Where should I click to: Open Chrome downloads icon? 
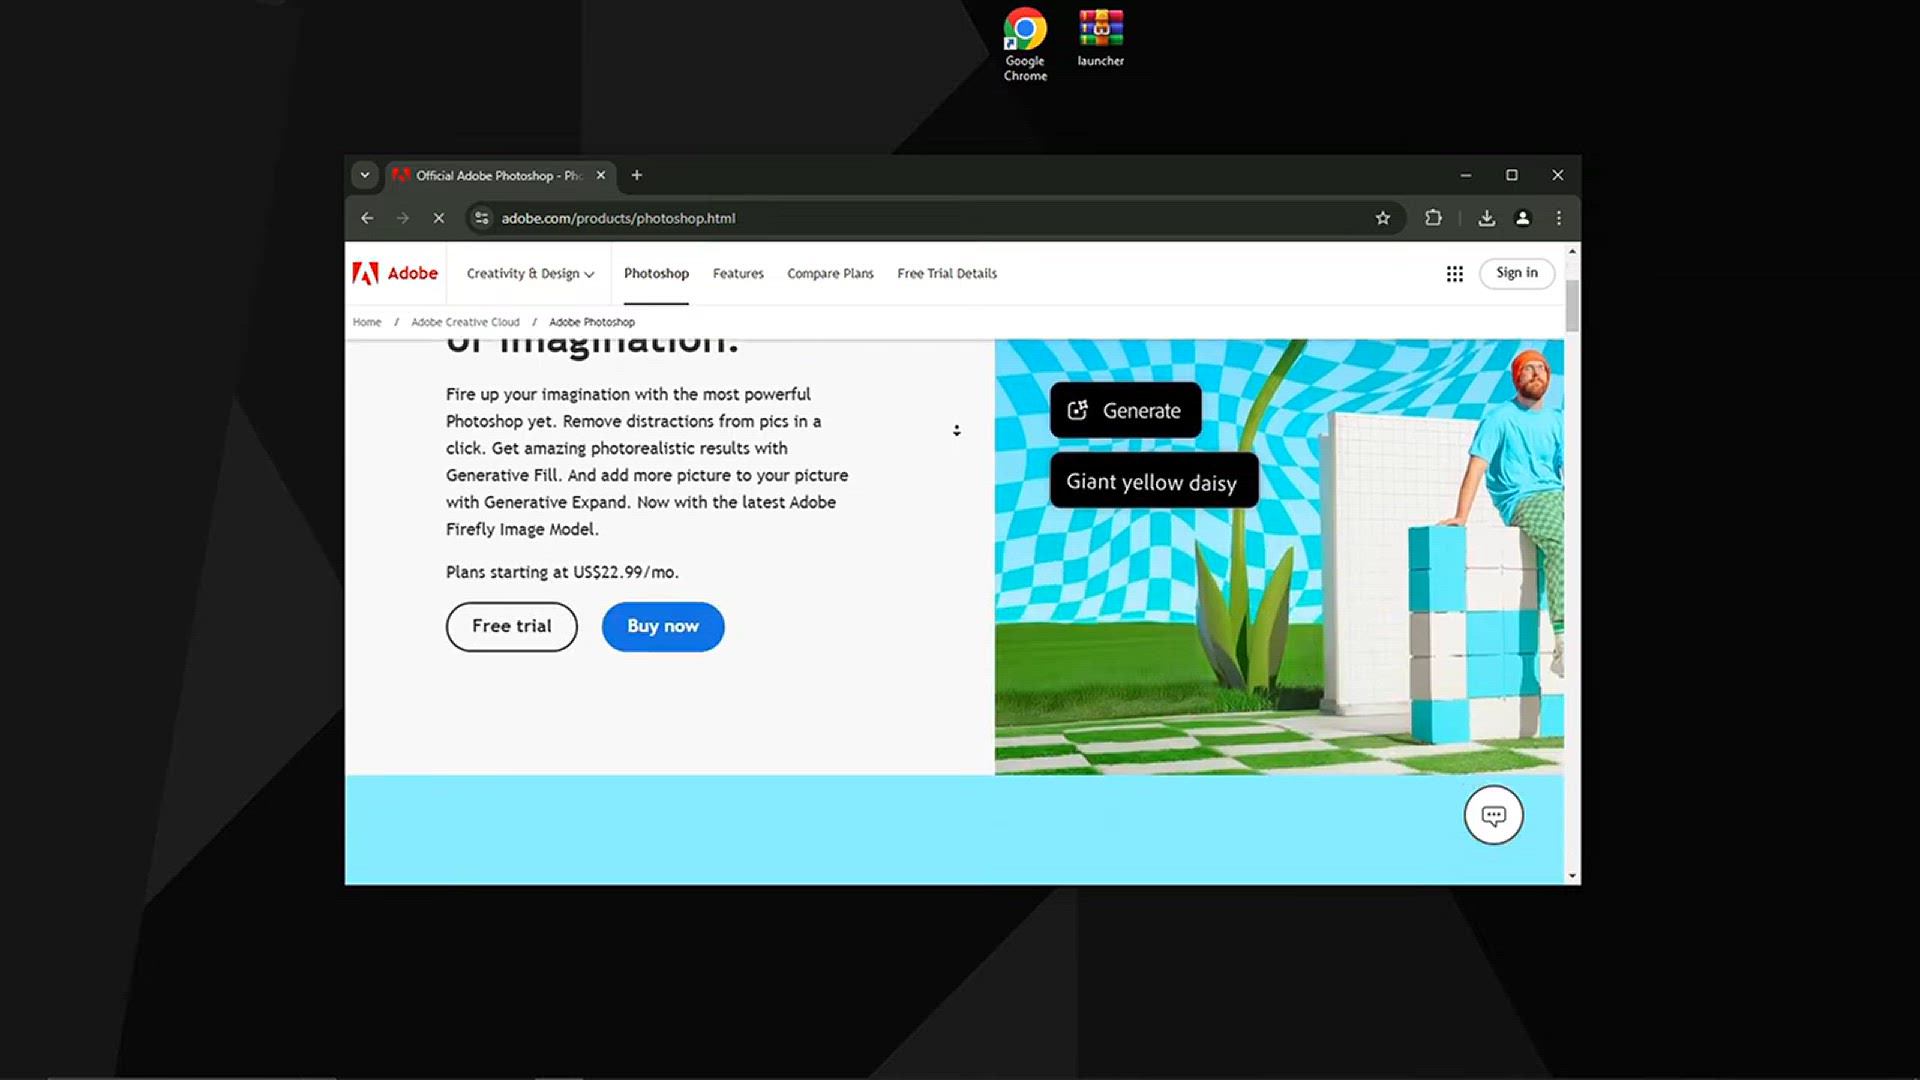tap(1487, 218)
